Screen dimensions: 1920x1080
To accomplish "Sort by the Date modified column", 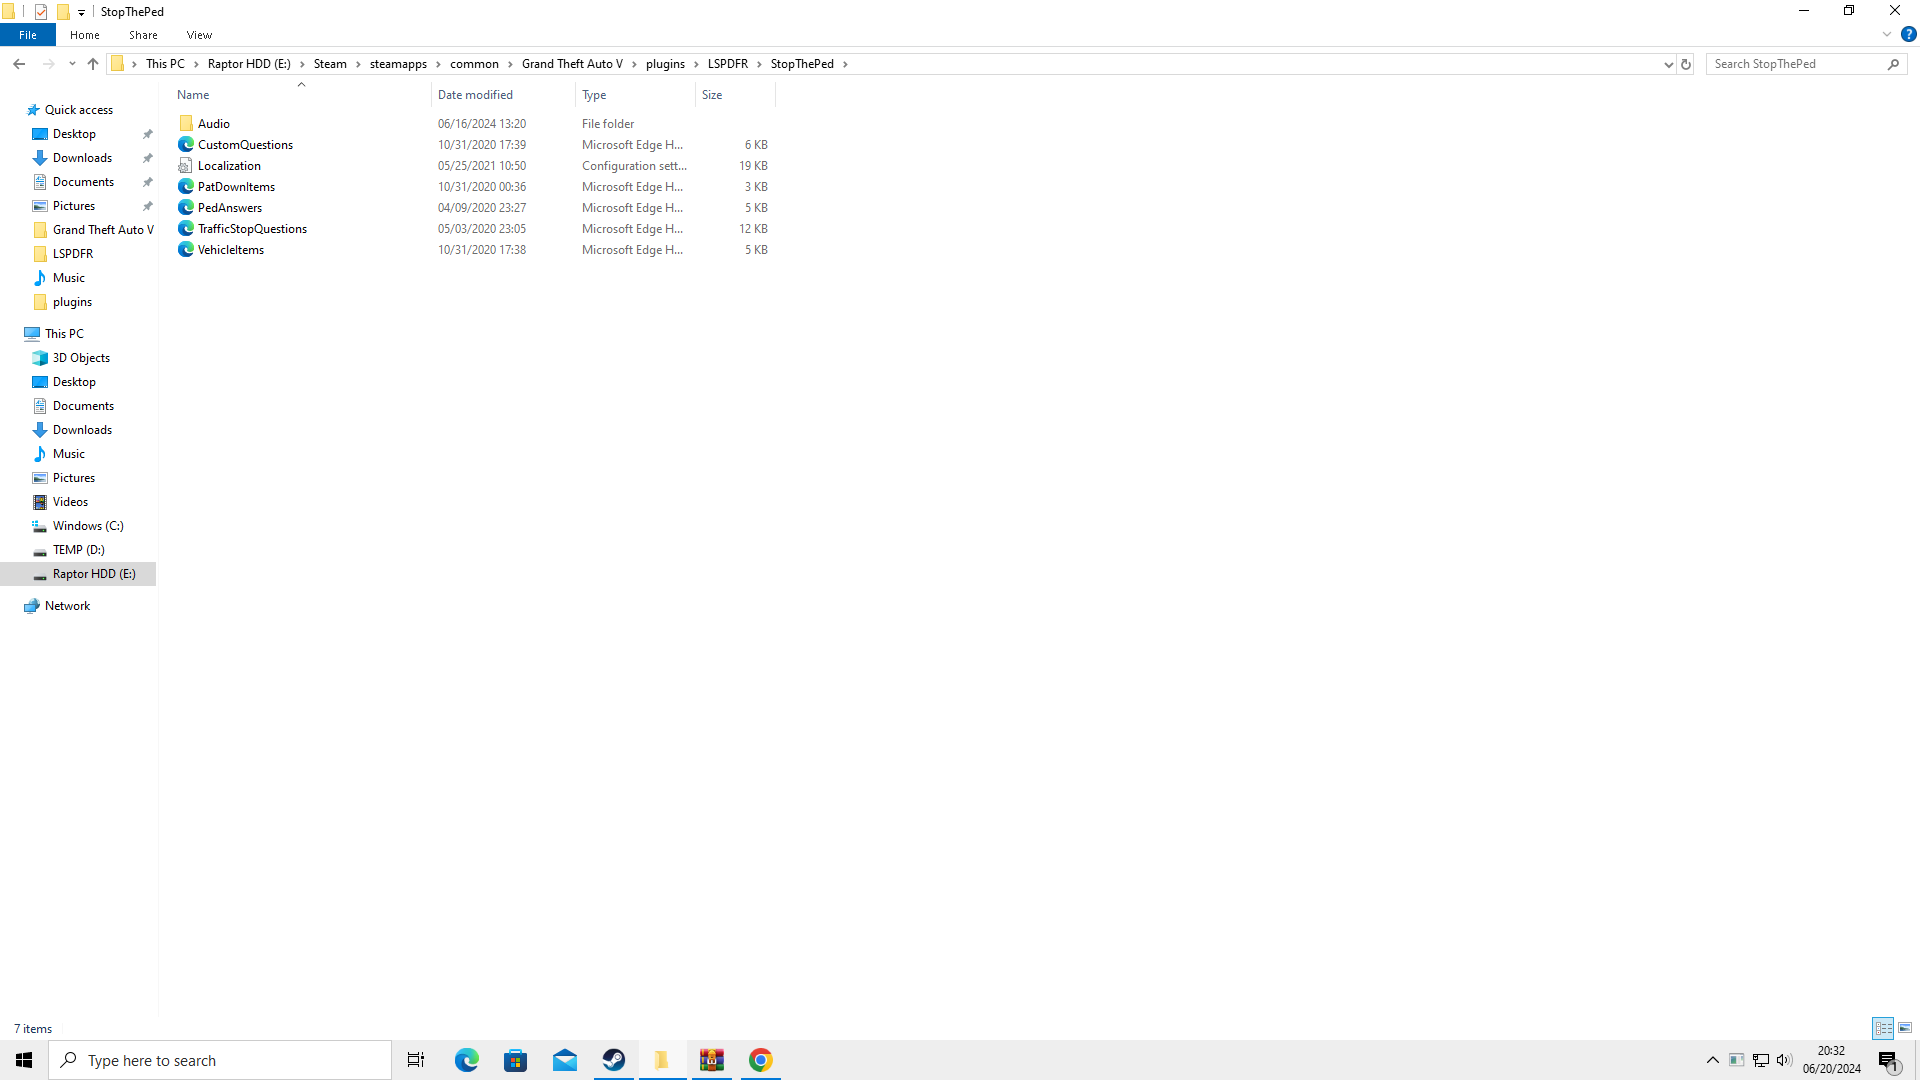I will pos(475,95).
